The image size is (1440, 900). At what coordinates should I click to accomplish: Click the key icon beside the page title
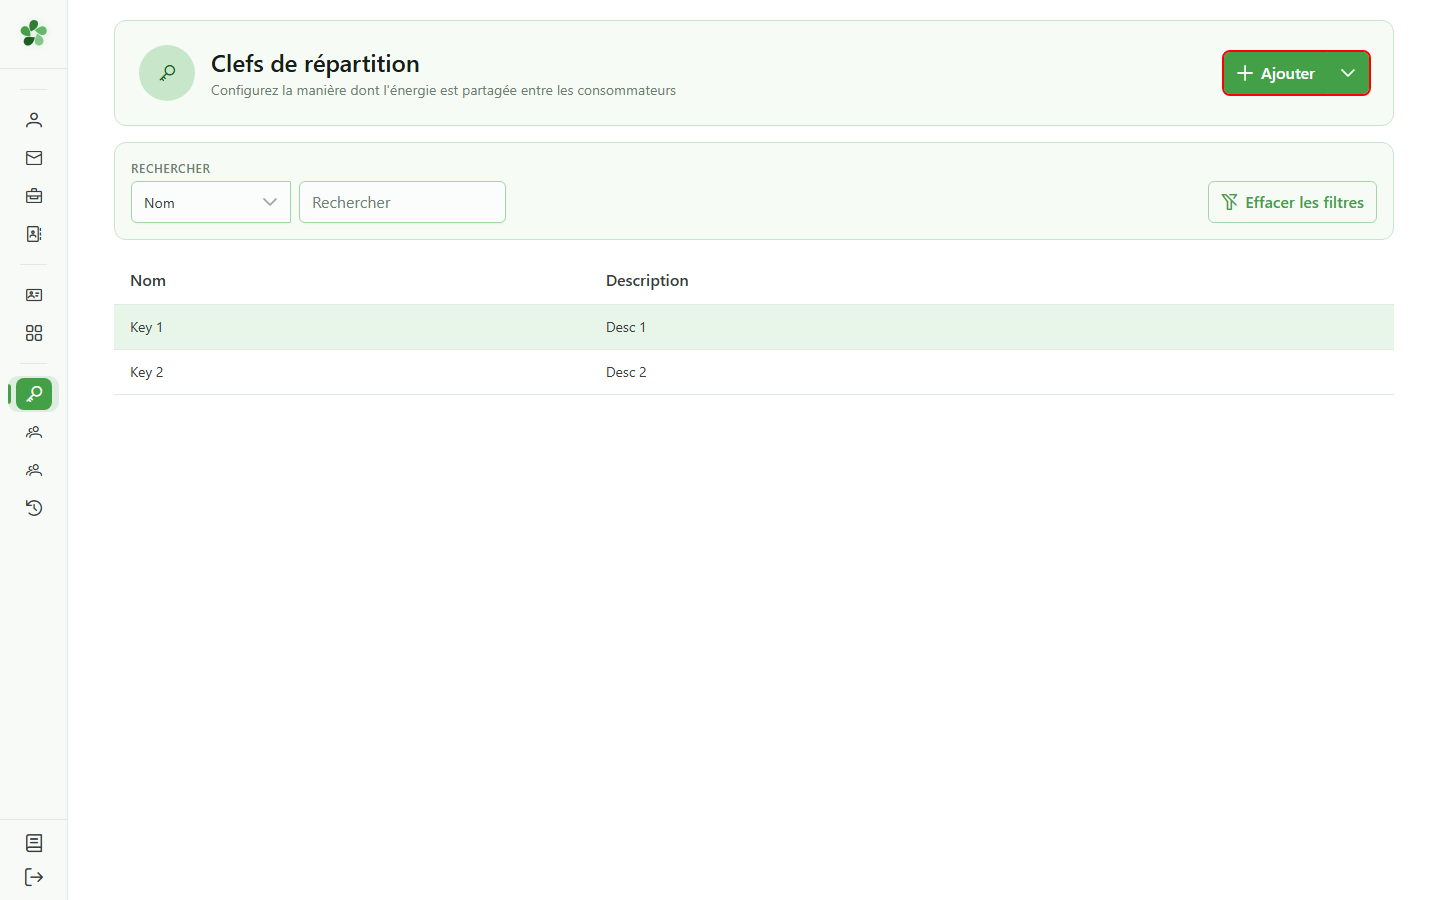167,73
